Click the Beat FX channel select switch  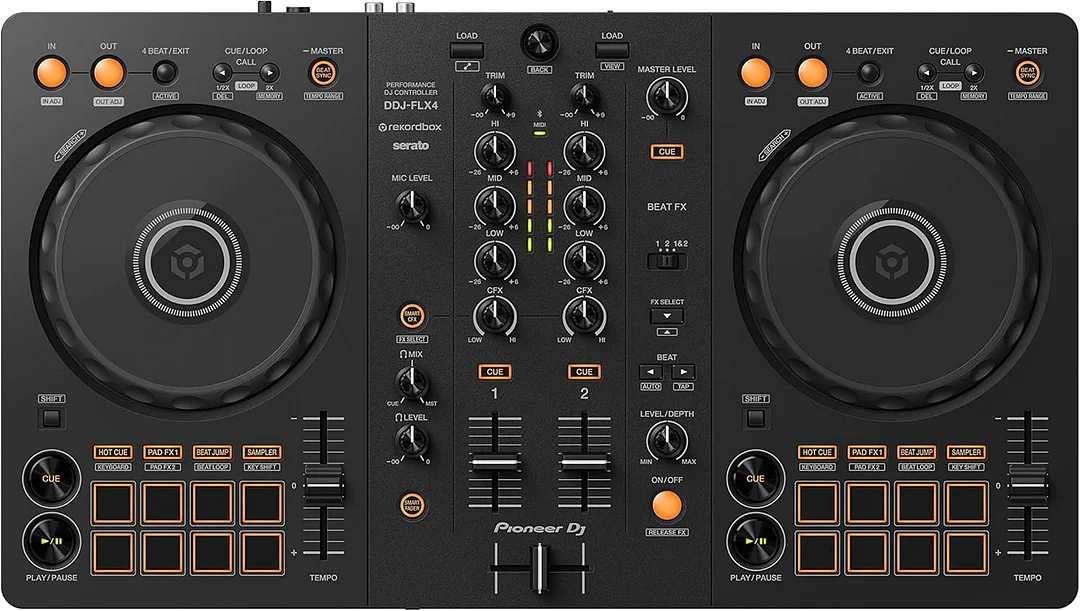click(667, 262)
